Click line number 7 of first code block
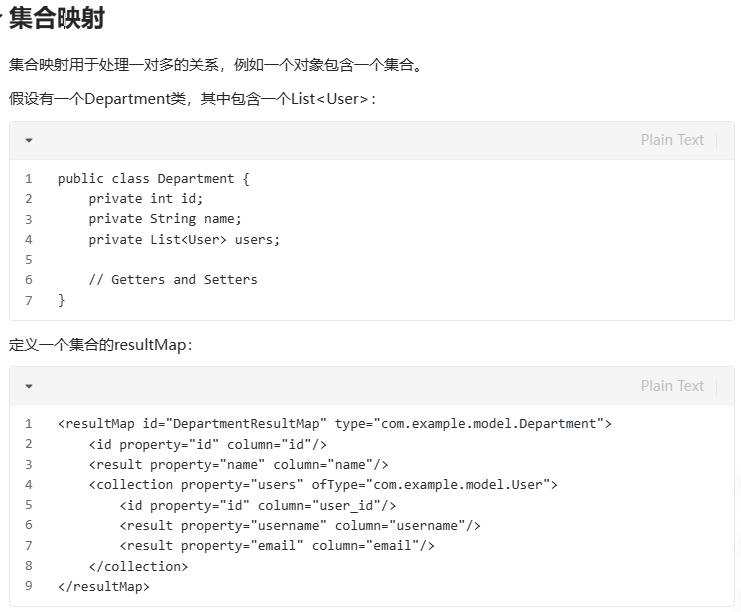Viewport: 741px width, 612px height. coord(29,300)
